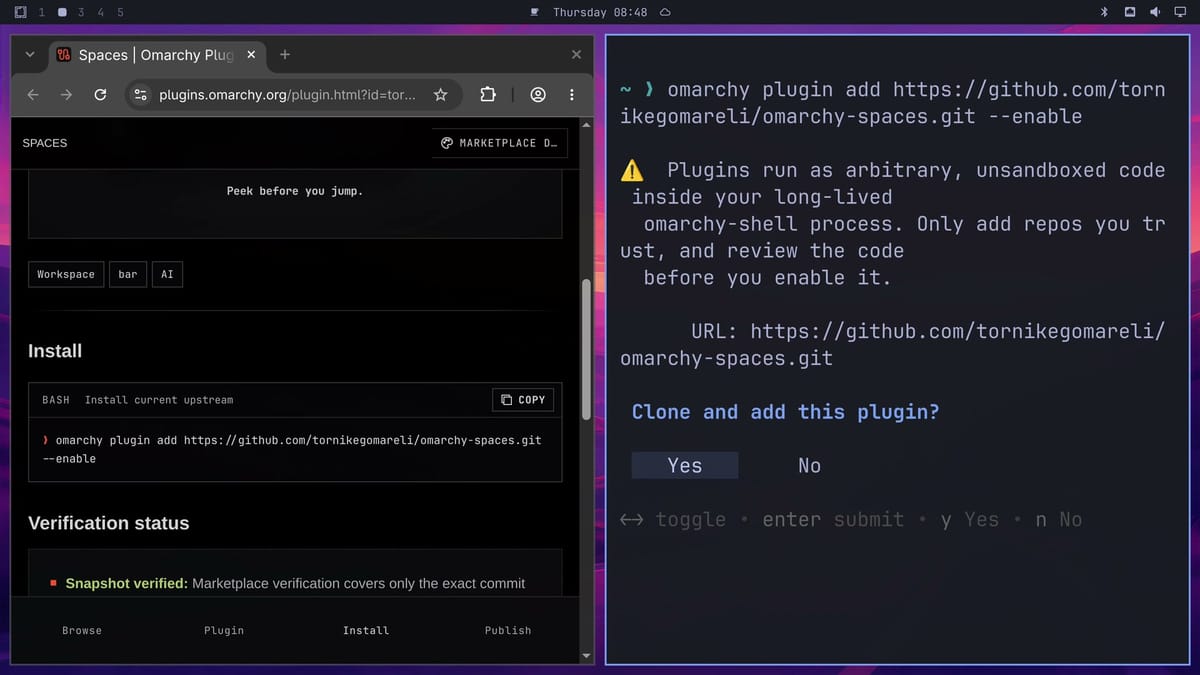The width and height of the screenshot is (1200, 675).
Task: Go to the Plugin section
Action: [x=224, y=630]
